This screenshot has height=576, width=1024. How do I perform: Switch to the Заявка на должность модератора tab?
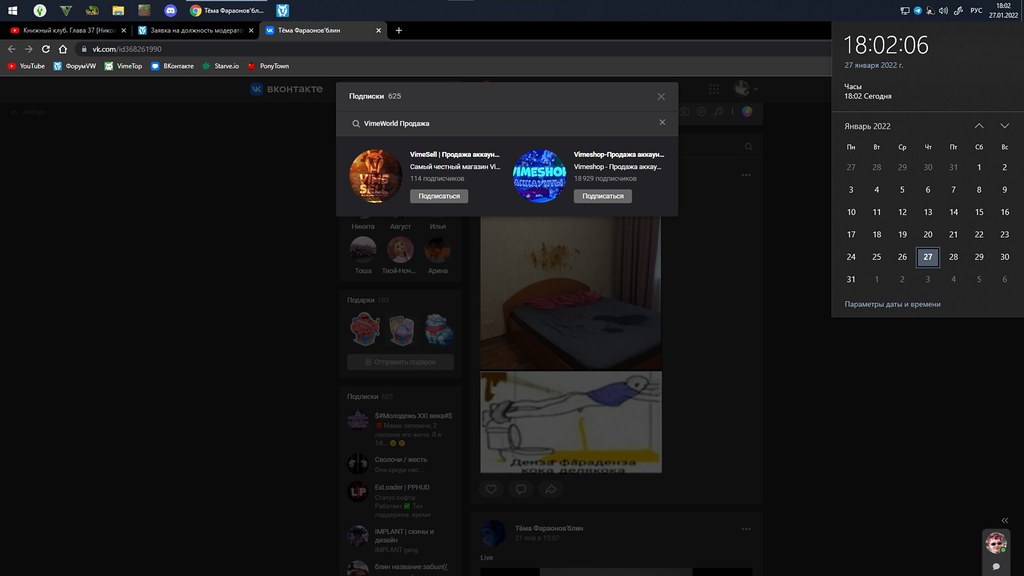190,30
